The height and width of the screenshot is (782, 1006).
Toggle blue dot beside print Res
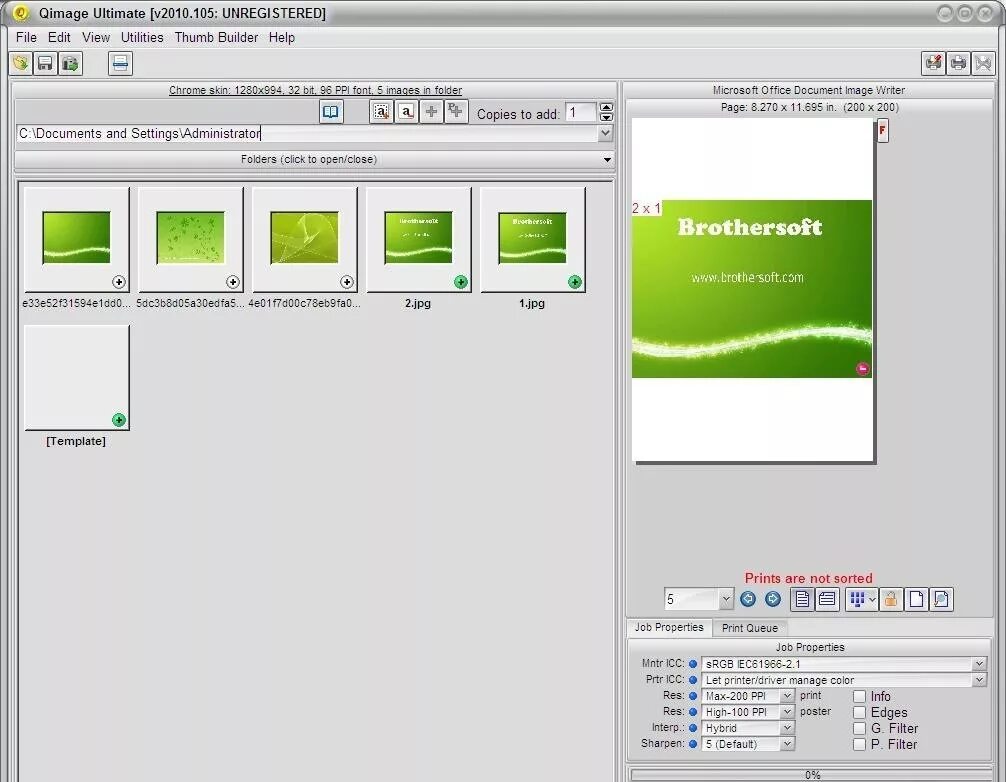693,696
